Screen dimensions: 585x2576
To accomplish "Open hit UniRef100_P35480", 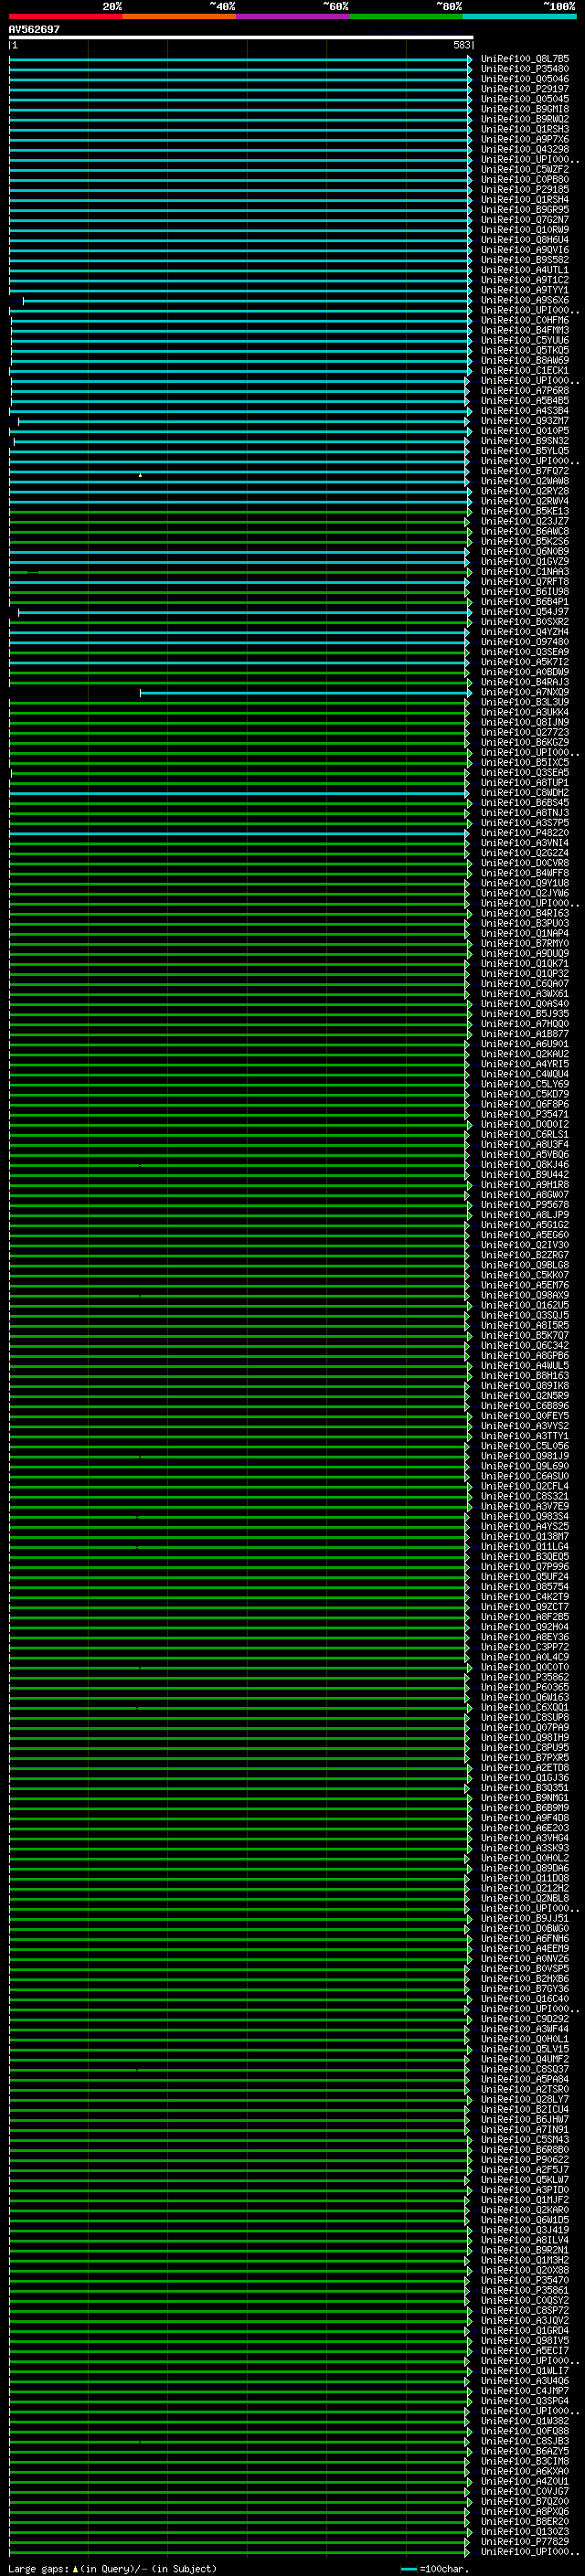I will (x=525, y=69).
